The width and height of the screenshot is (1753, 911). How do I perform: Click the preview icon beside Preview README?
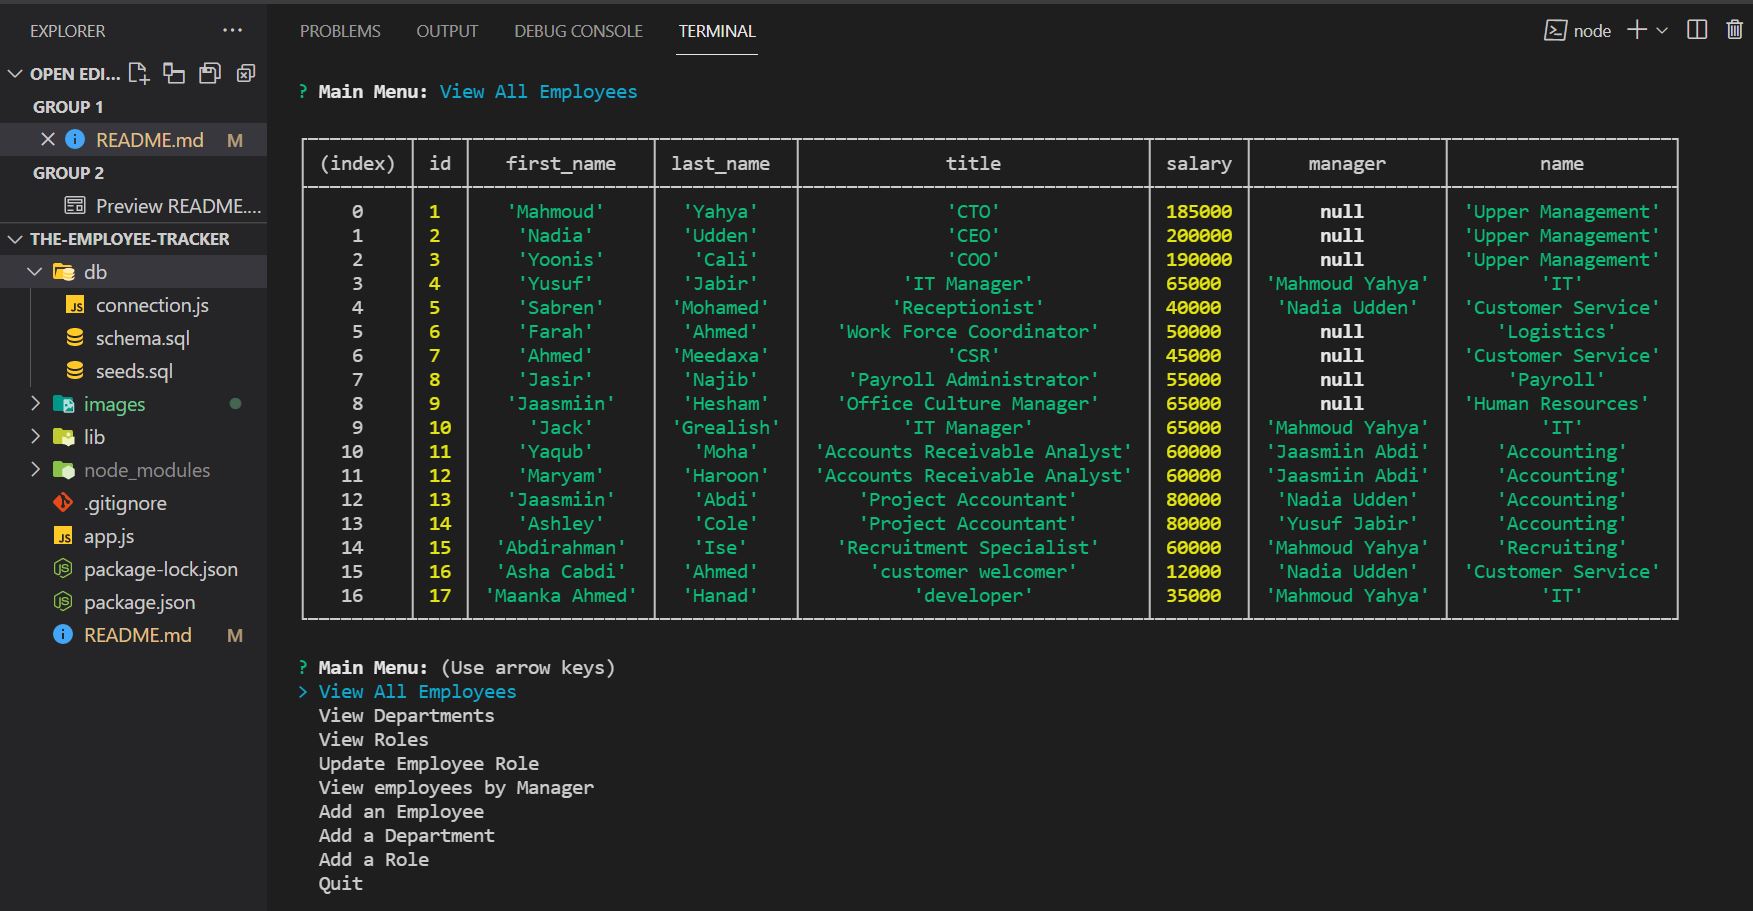75,205
